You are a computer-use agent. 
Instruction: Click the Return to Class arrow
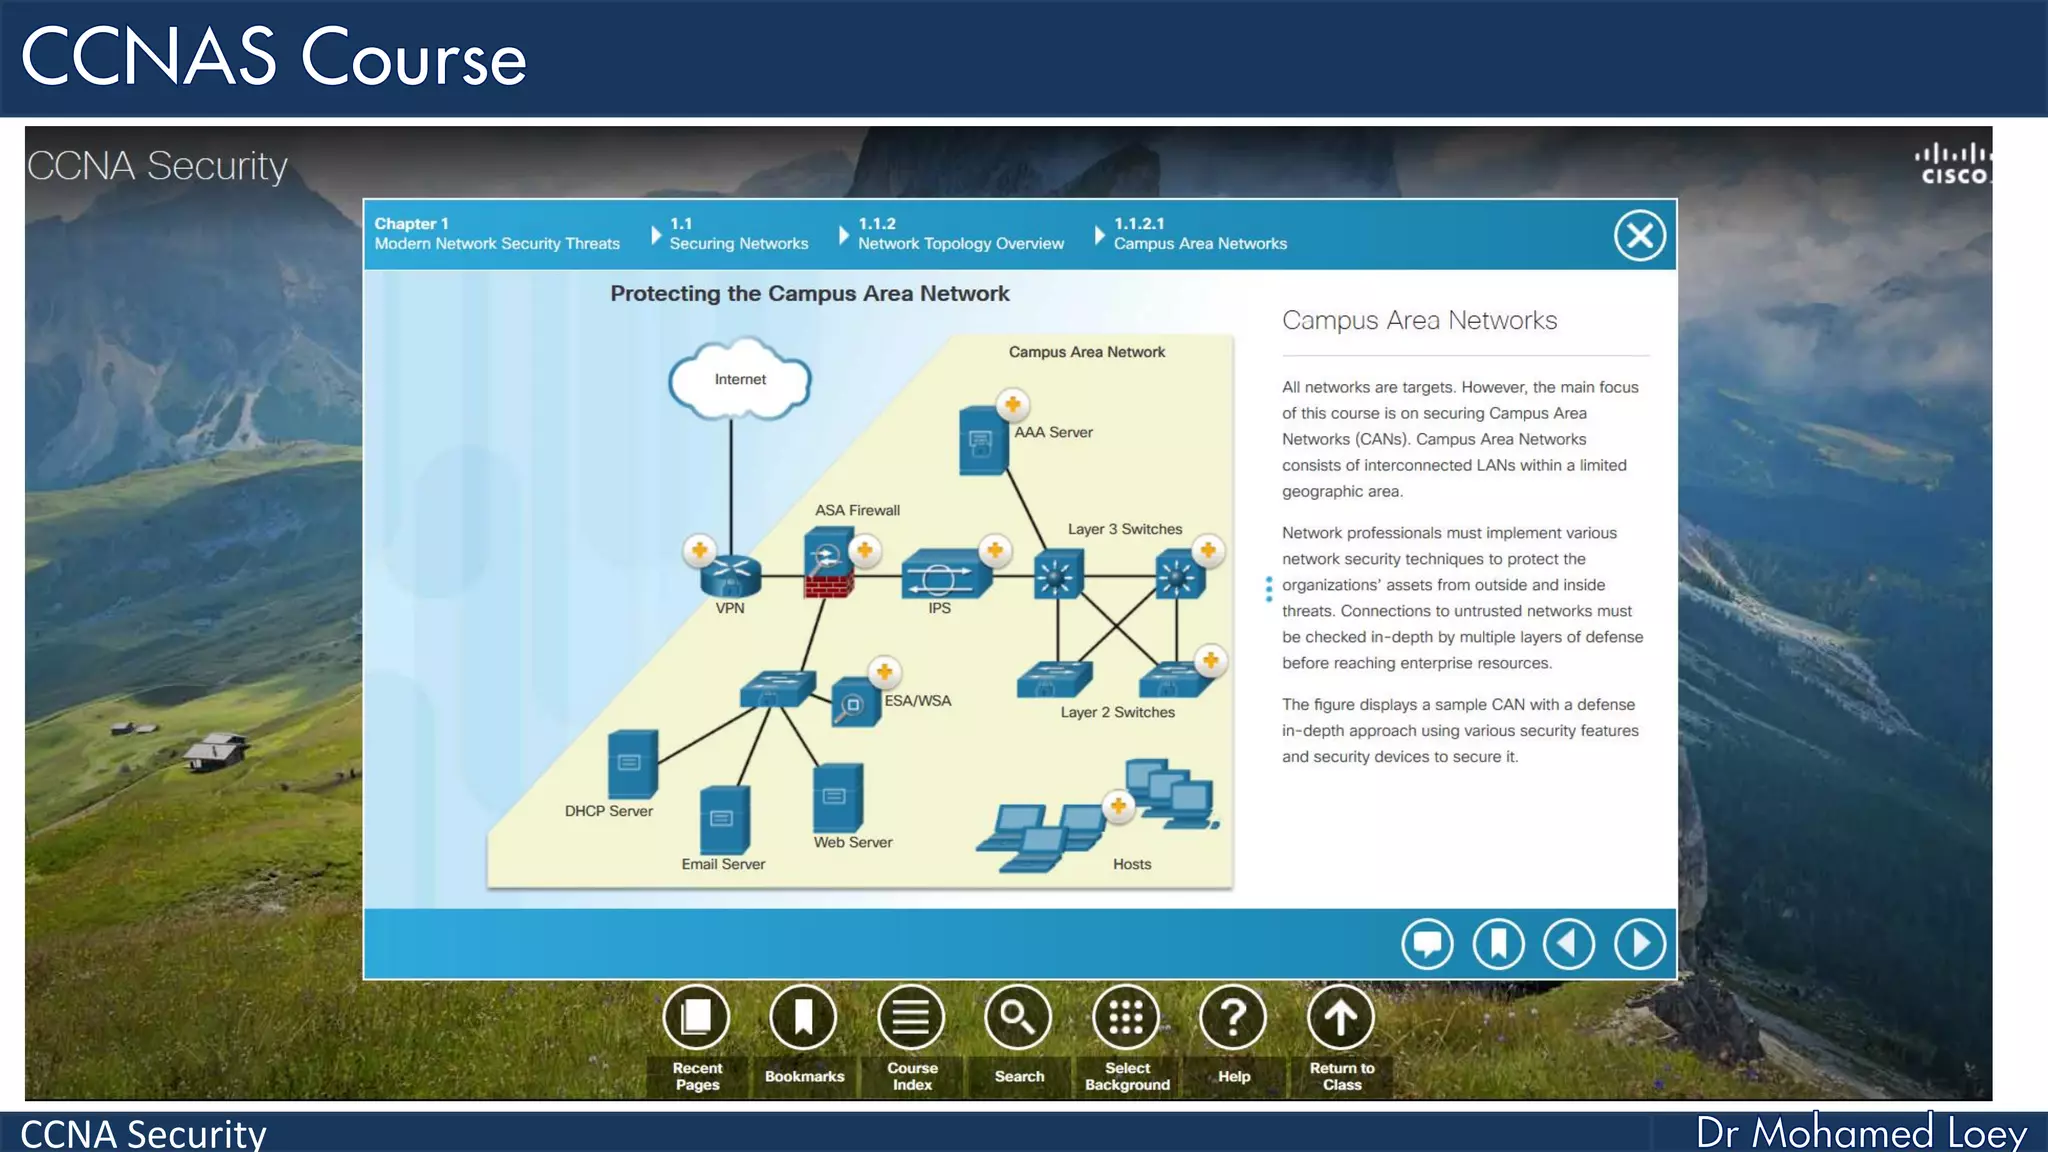click(1341, 1018)
